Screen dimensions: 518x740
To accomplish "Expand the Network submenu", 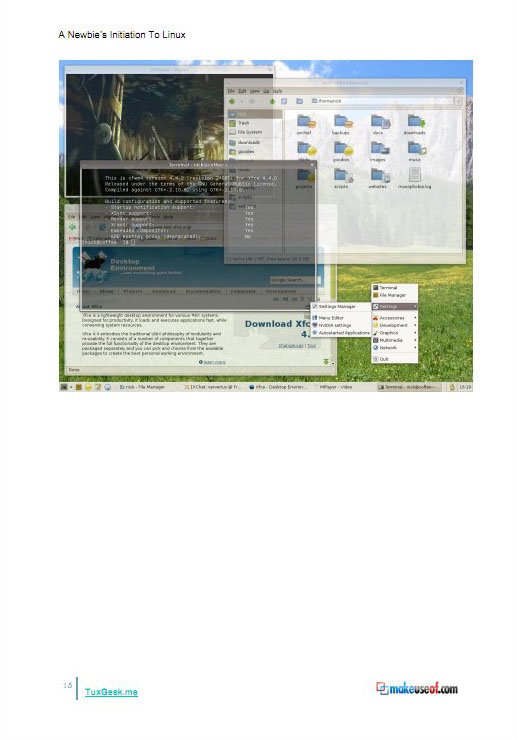I will coord(394,348).
